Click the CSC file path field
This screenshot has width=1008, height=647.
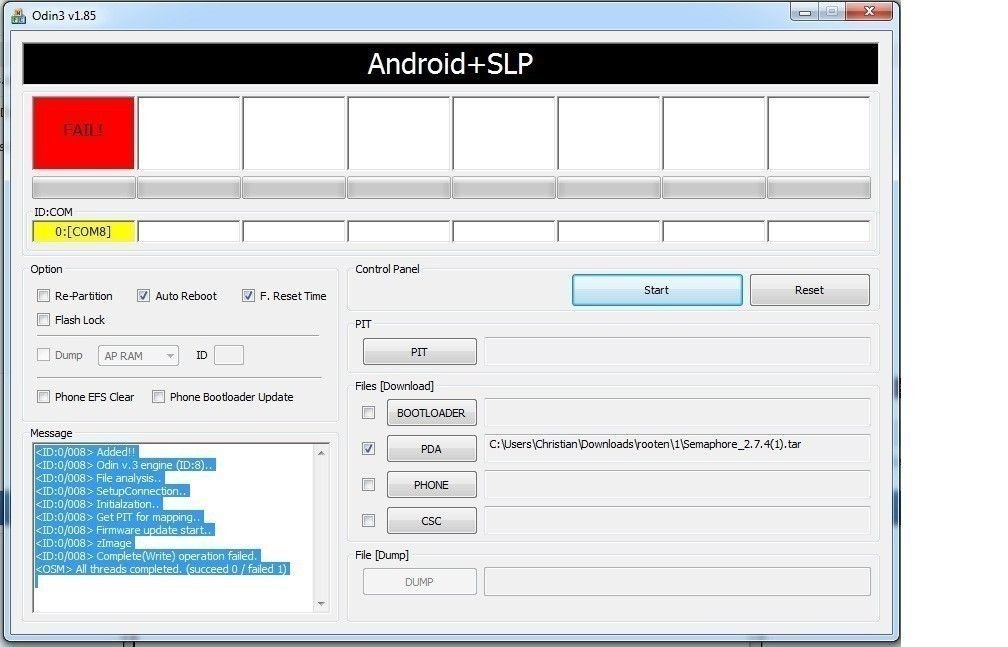click(x=678, y=520)
